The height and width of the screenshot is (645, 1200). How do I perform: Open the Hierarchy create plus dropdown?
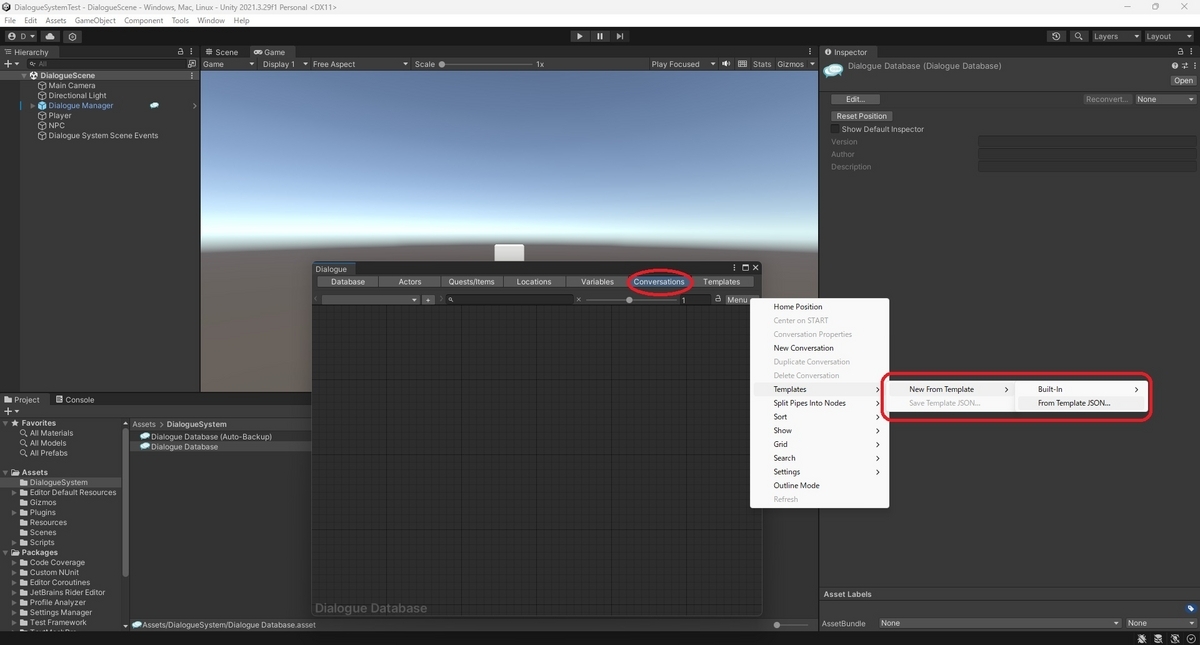11,64
